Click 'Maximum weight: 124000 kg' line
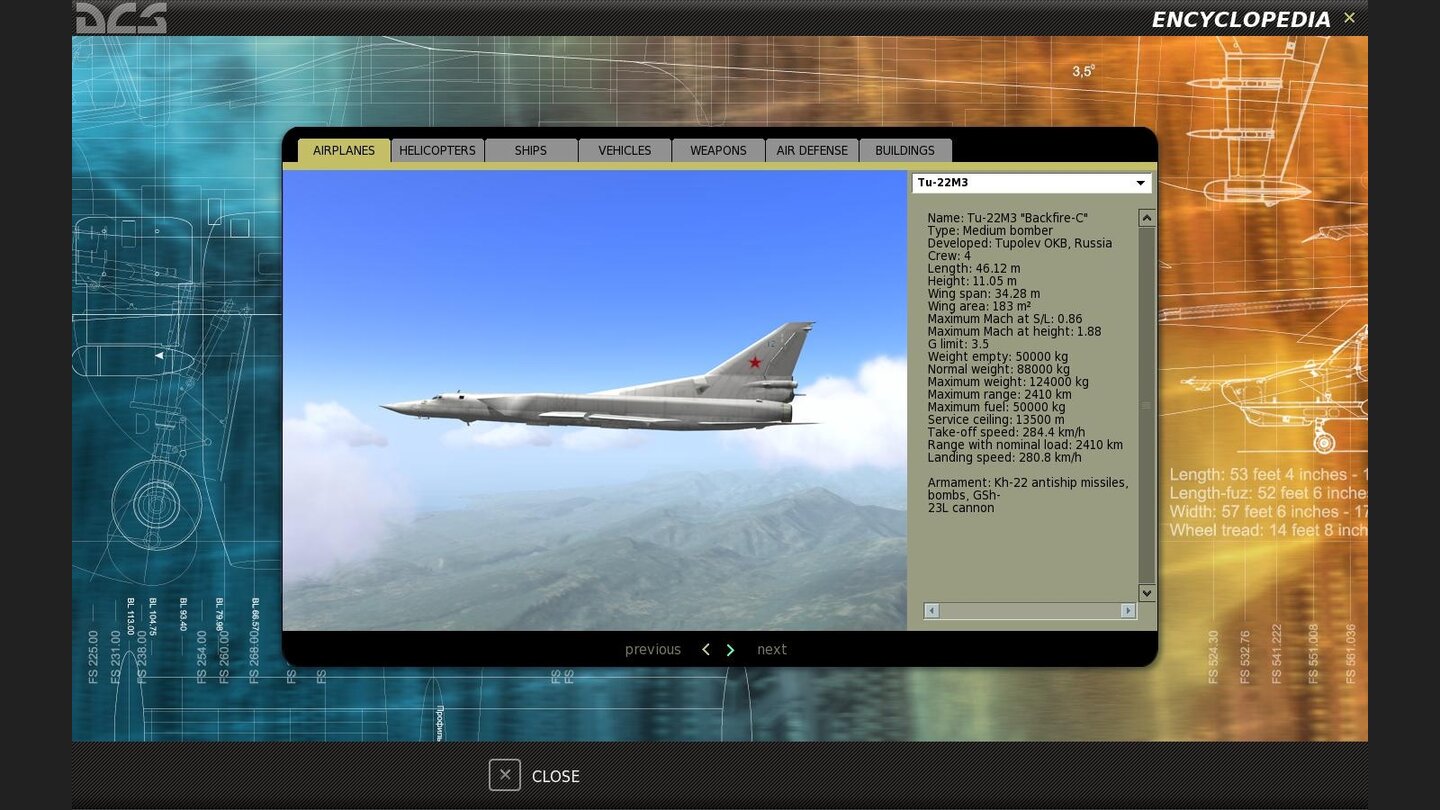The width and height of the screenshot is (1440, 810). click(x=1008, y=382)
